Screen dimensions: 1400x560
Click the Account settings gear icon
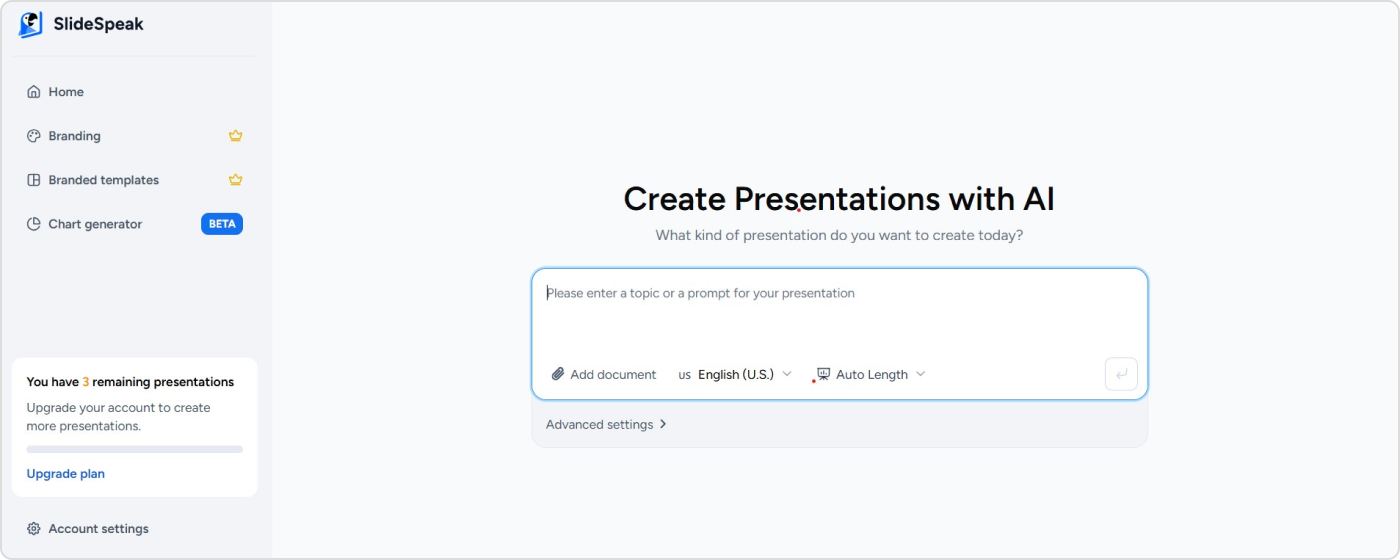point(34,529)
